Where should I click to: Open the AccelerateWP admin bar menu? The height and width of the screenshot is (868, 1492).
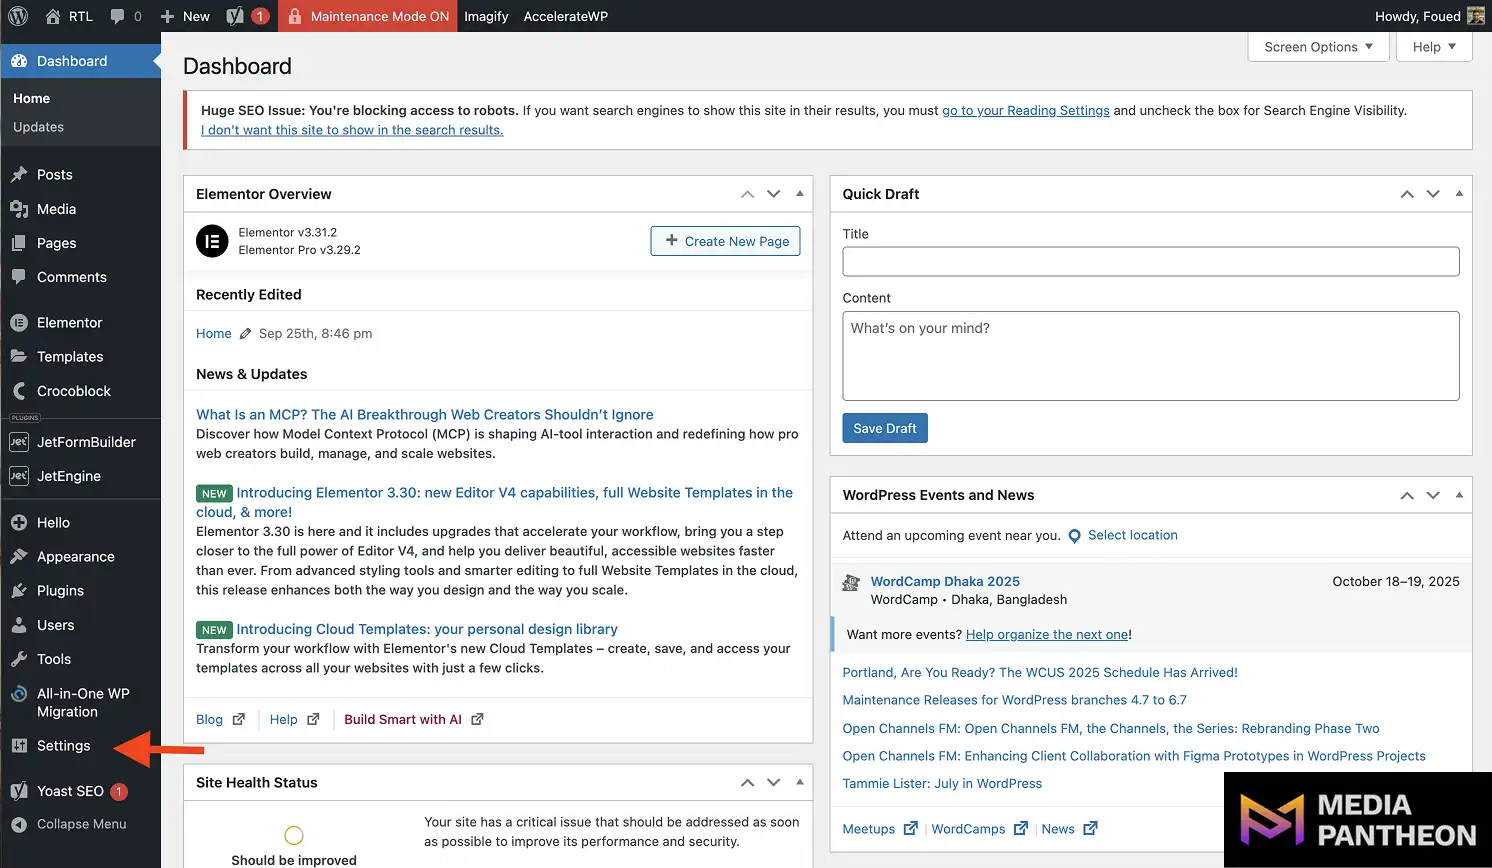pos(566,16)
